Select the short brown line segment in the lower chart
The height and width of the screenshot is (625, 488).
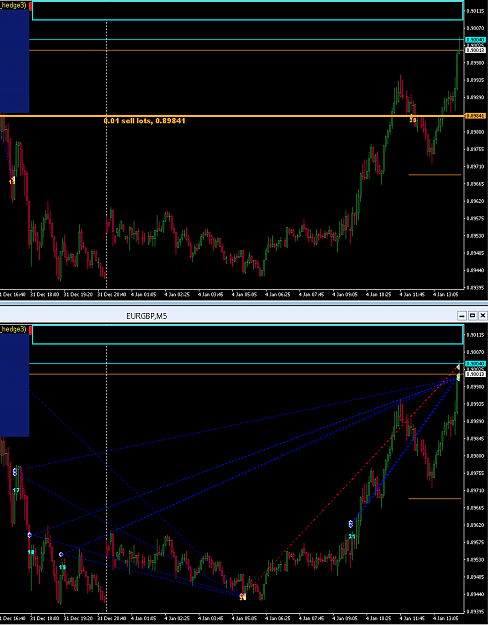click(435, 498)
